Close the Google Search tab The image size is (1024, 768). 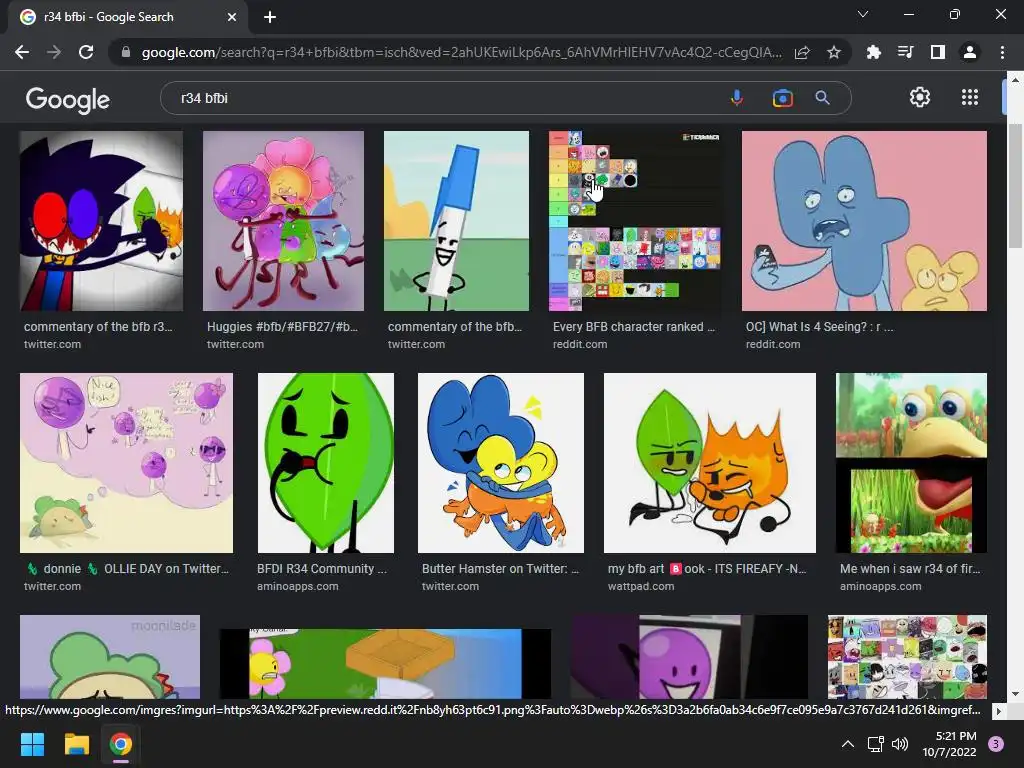[x=232, y=17]
